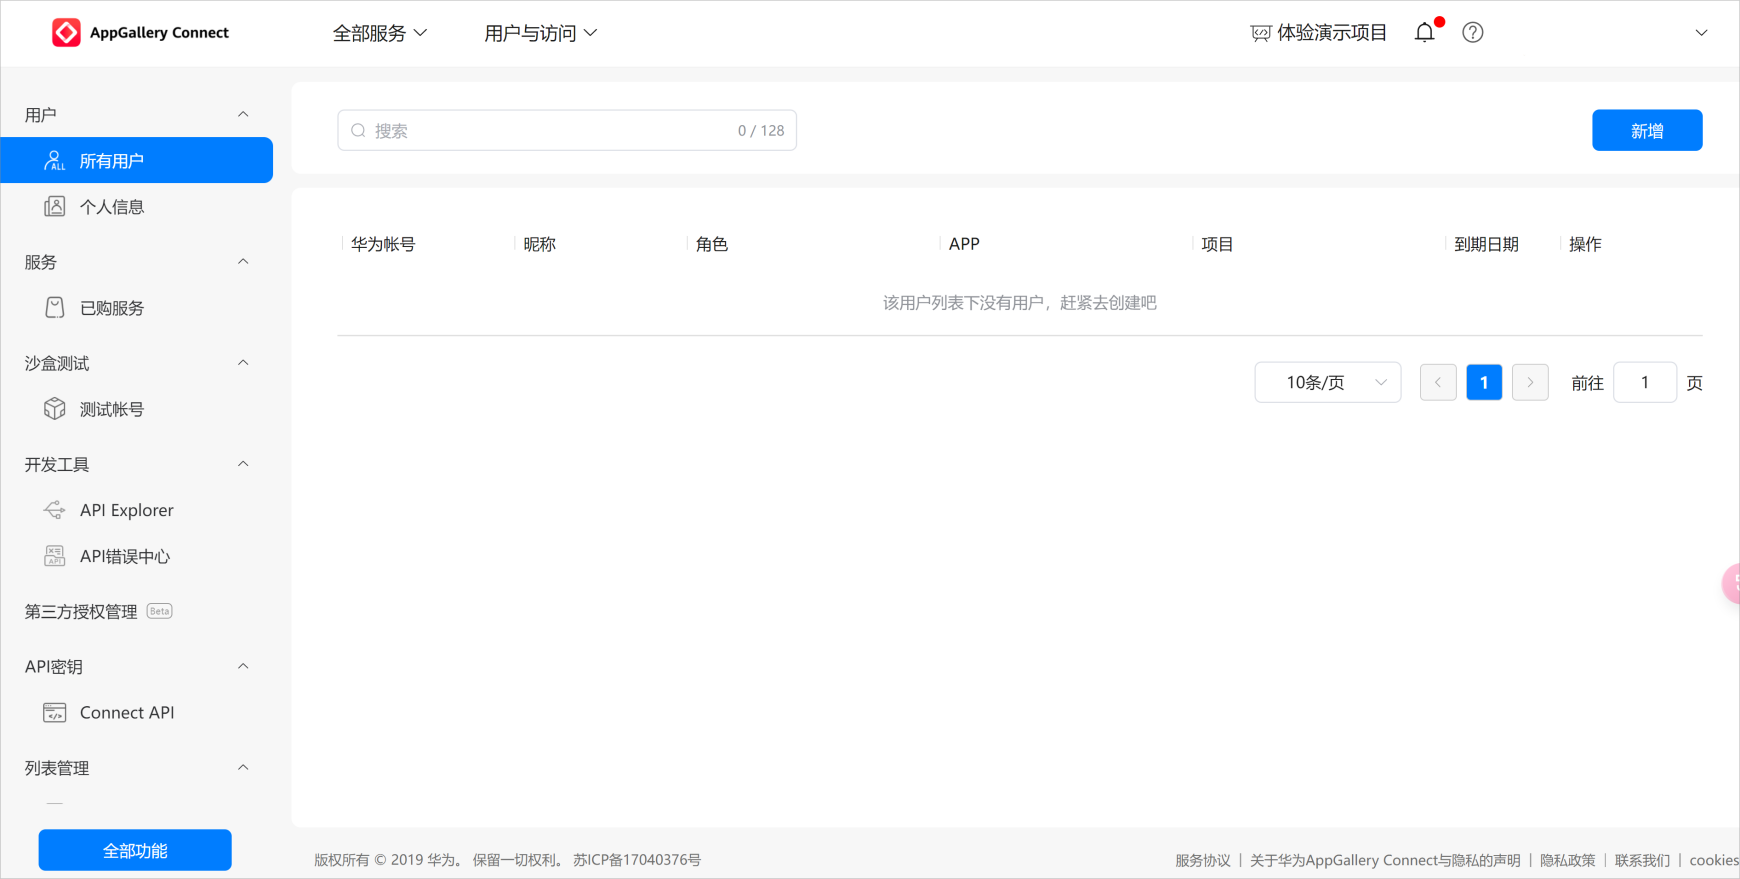Click the 测试帐号 cube icon
The image size is (1740, 879).
coord(55,409)
